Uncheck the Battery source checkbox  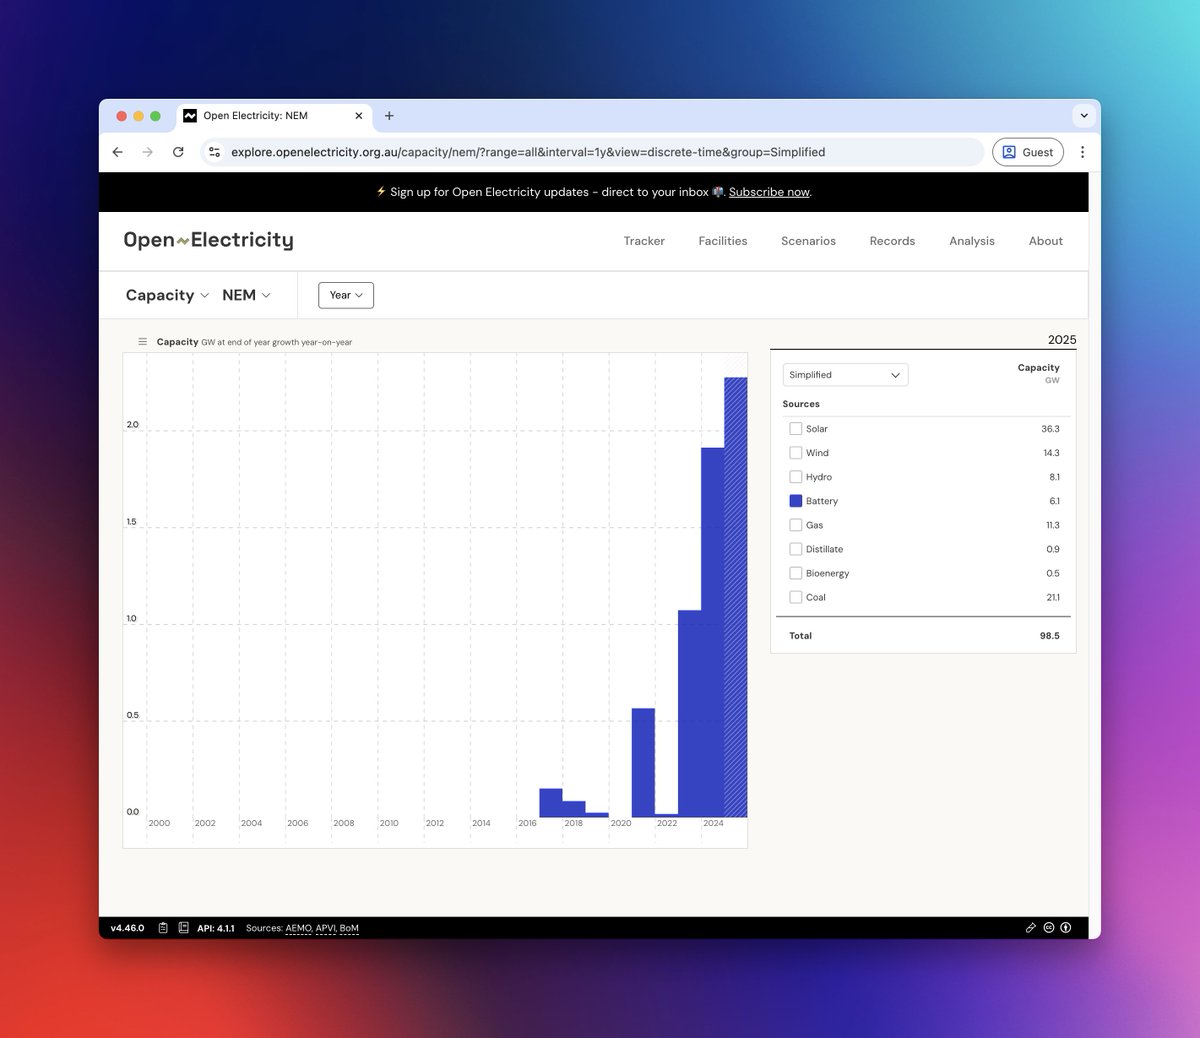click(796, 501)
